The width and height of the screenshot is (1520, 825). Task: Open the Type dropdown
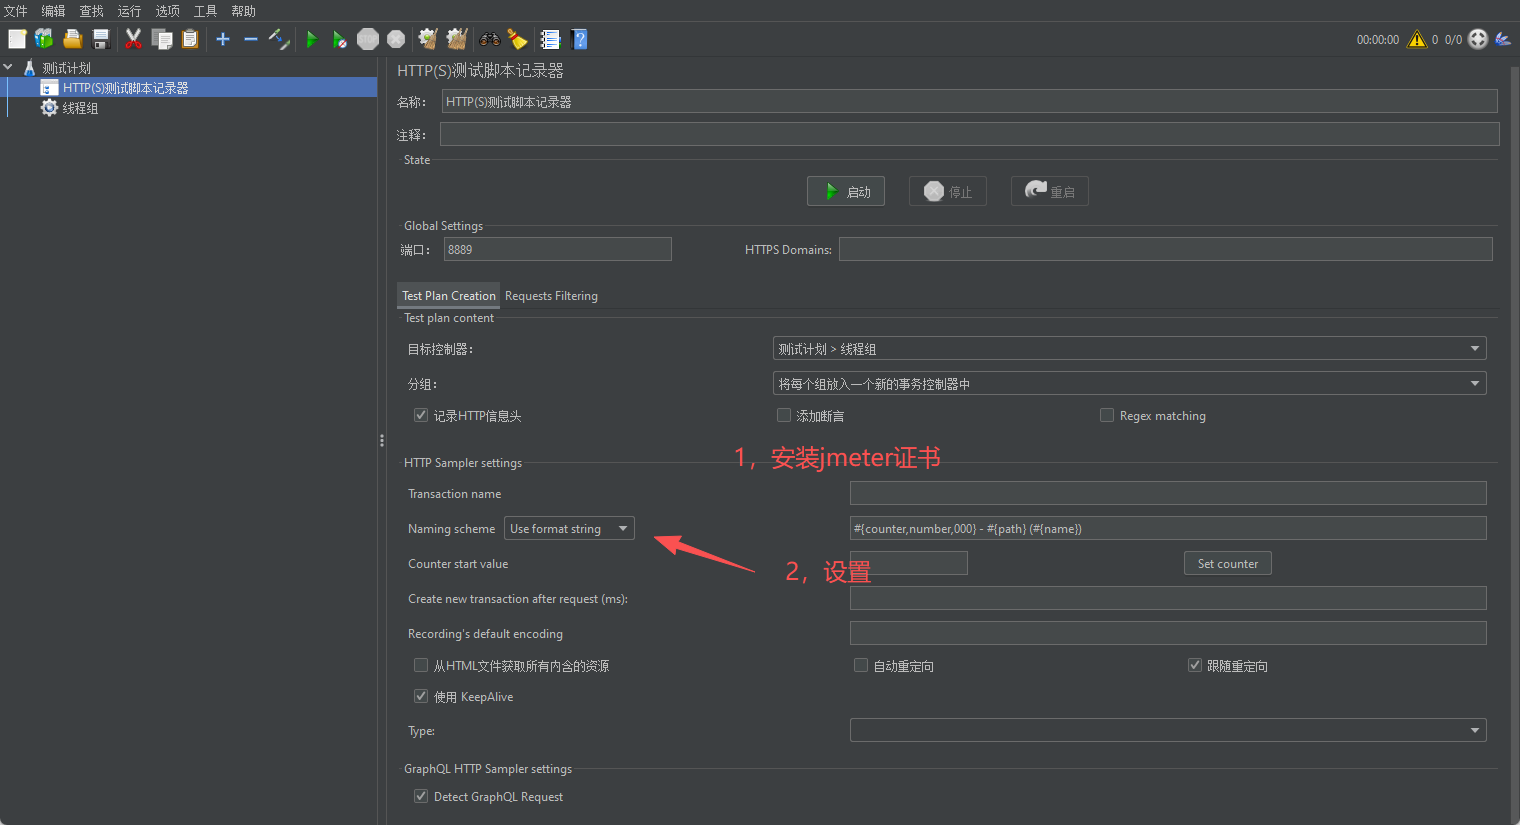coord(1168,730)
